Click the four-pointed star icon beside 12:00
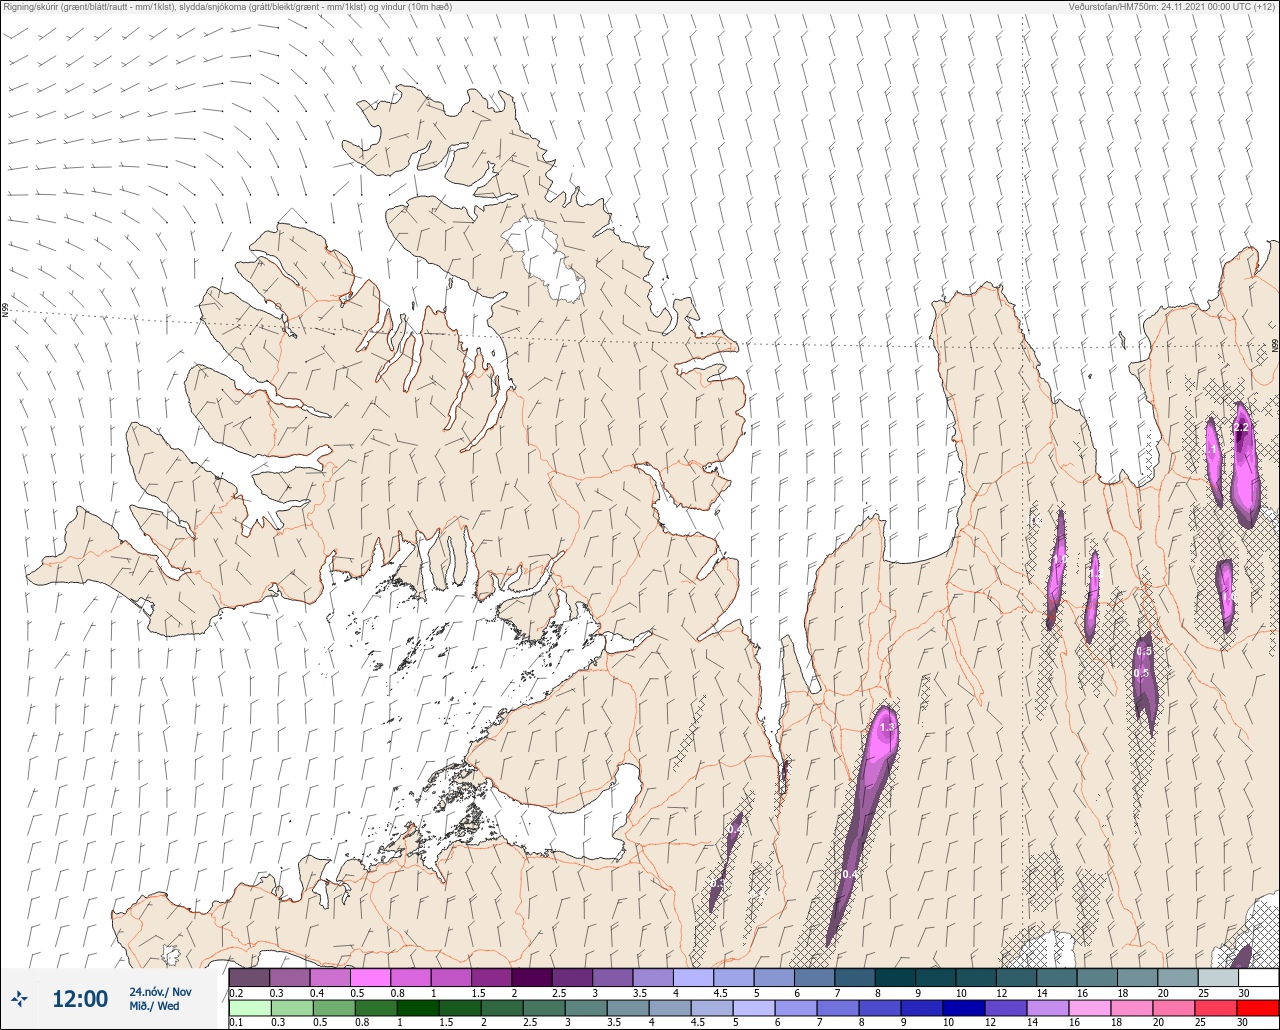The height and width of the screenshot is (1030, 1280). point(19,998)
